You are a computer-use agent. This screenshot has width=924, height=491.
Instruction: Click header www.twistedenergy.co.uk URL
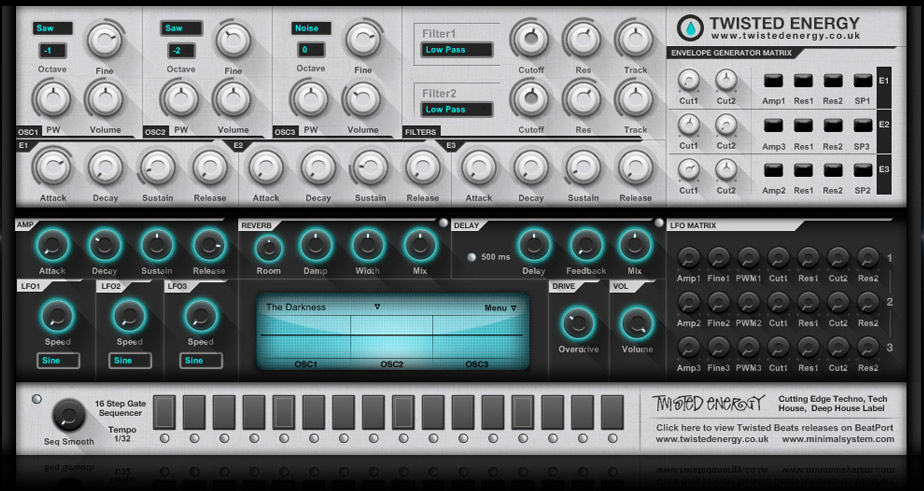click(786, 36)
